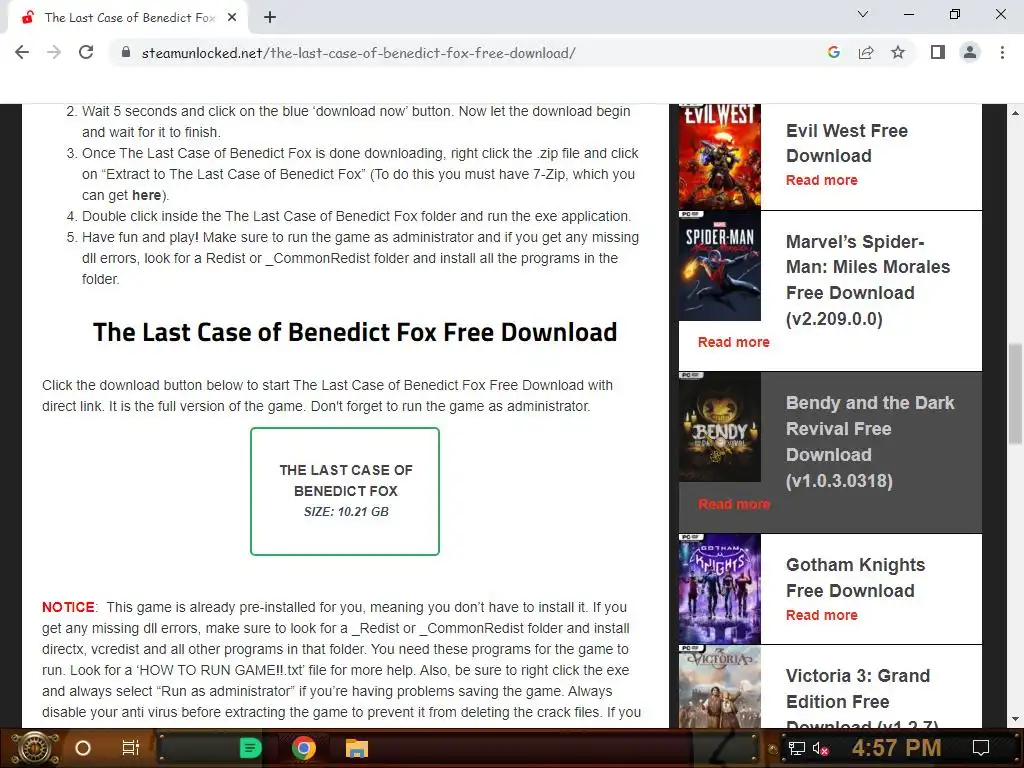
Task: Click Read more under Spider-Man Miles Morales
Action: (x=733, y=342)
